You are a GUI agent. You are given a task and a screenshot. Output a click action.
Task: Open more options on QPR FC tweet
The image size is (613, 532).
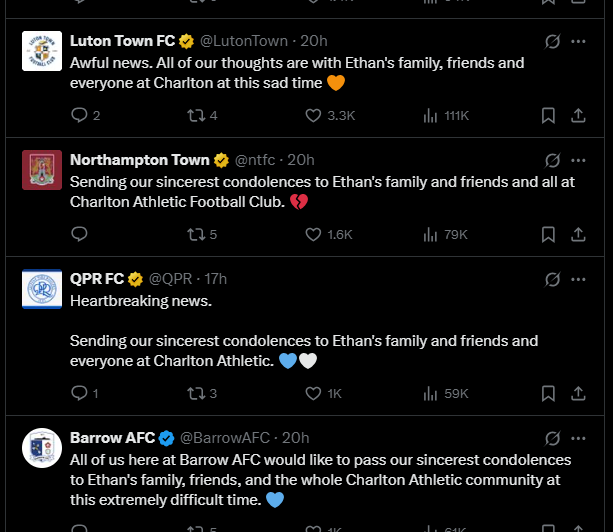[578, 279]
